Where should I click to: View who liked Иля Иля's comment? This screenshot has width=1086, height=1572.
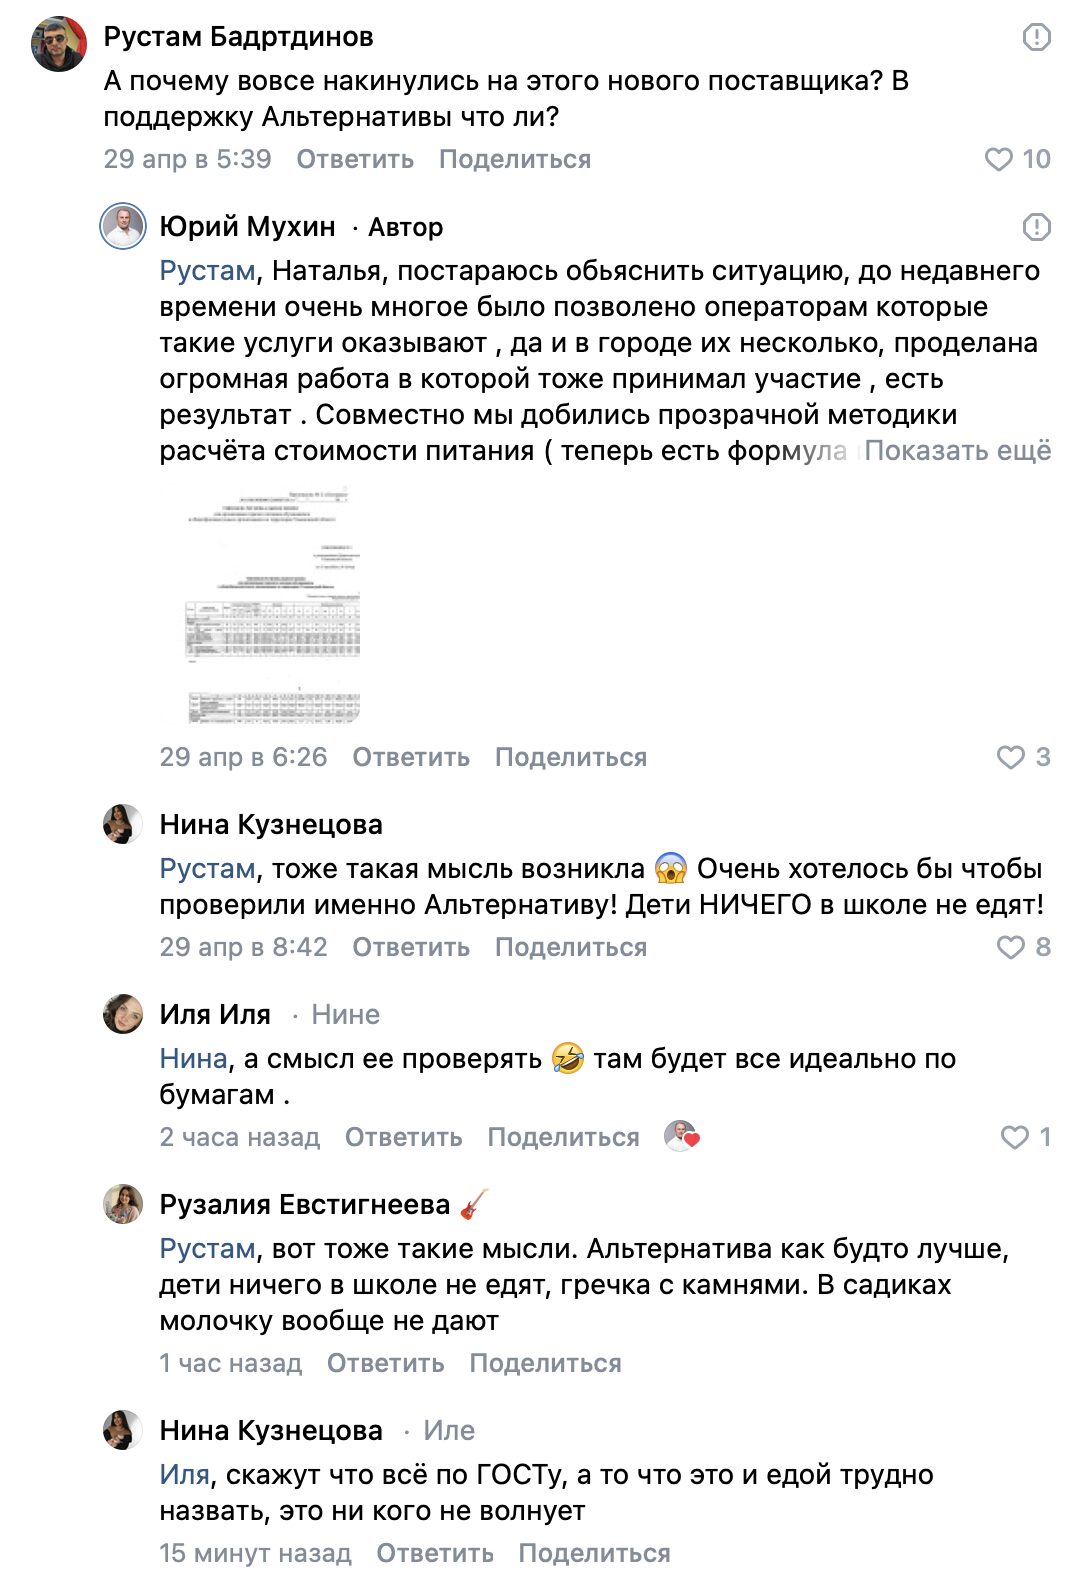click(682, 1137)
